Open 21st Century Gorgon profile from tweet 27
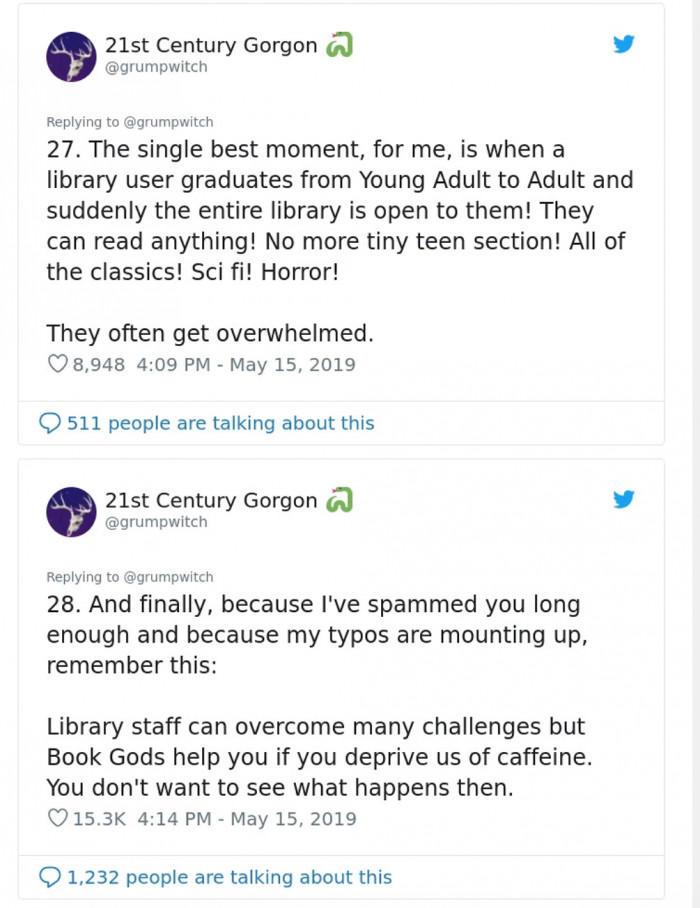 pos(211,45)
